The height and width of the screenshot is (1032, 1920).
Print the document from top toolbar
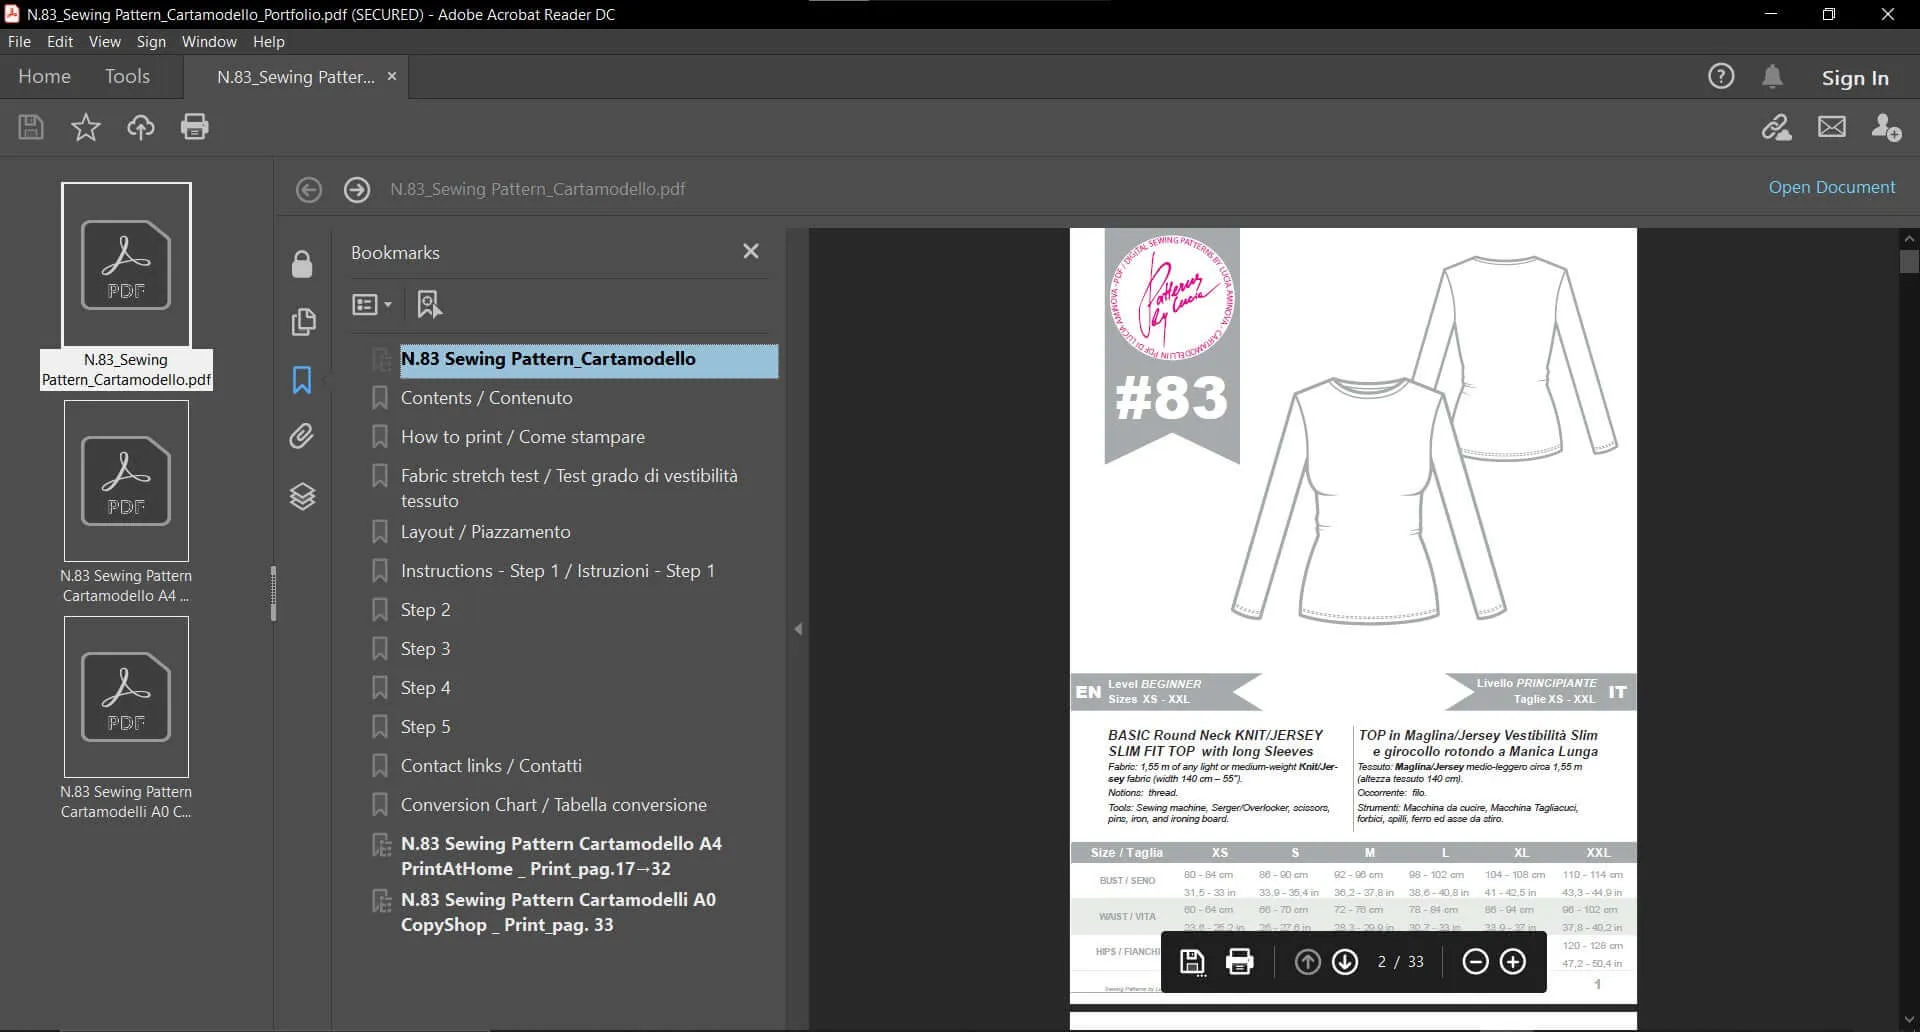(x=195, y=127)
